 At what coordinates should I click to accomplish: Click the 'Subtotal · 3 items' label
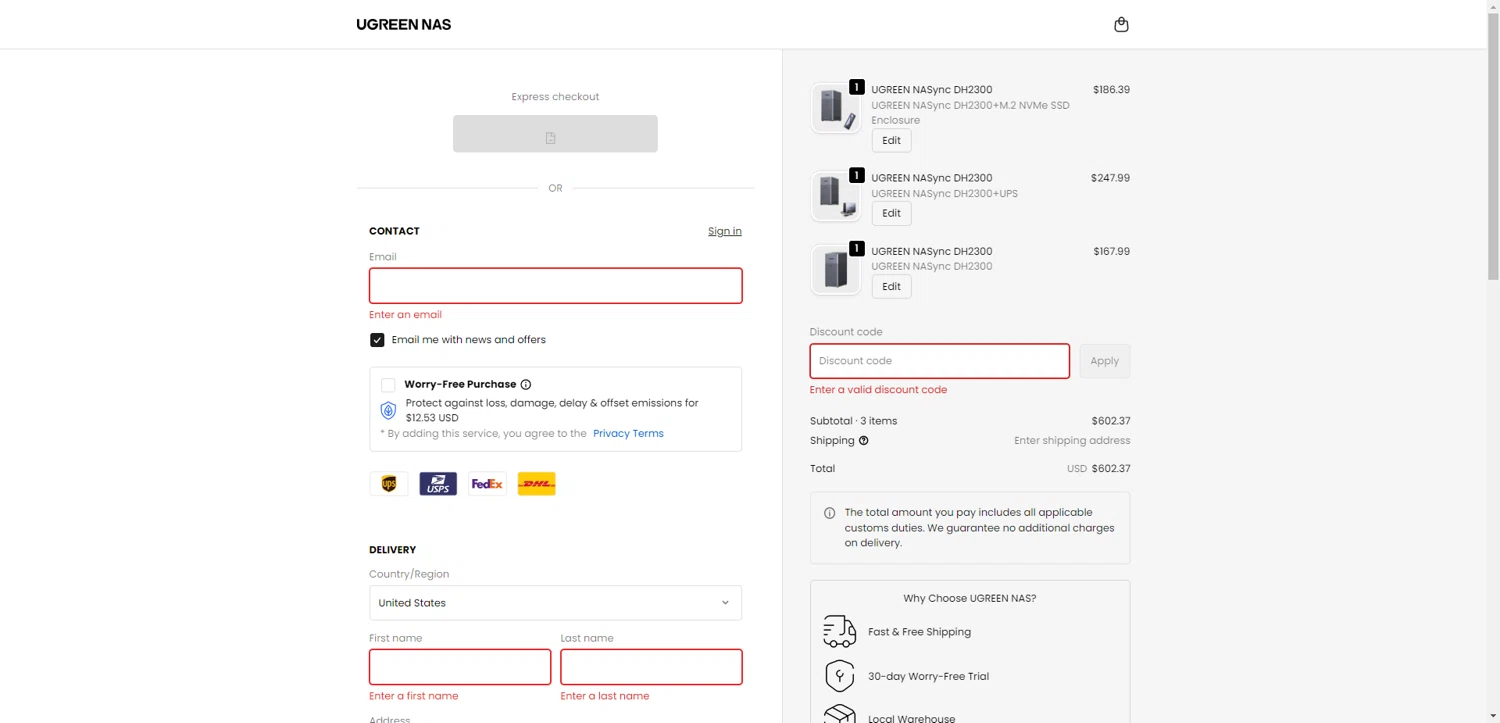pos(853,421)
